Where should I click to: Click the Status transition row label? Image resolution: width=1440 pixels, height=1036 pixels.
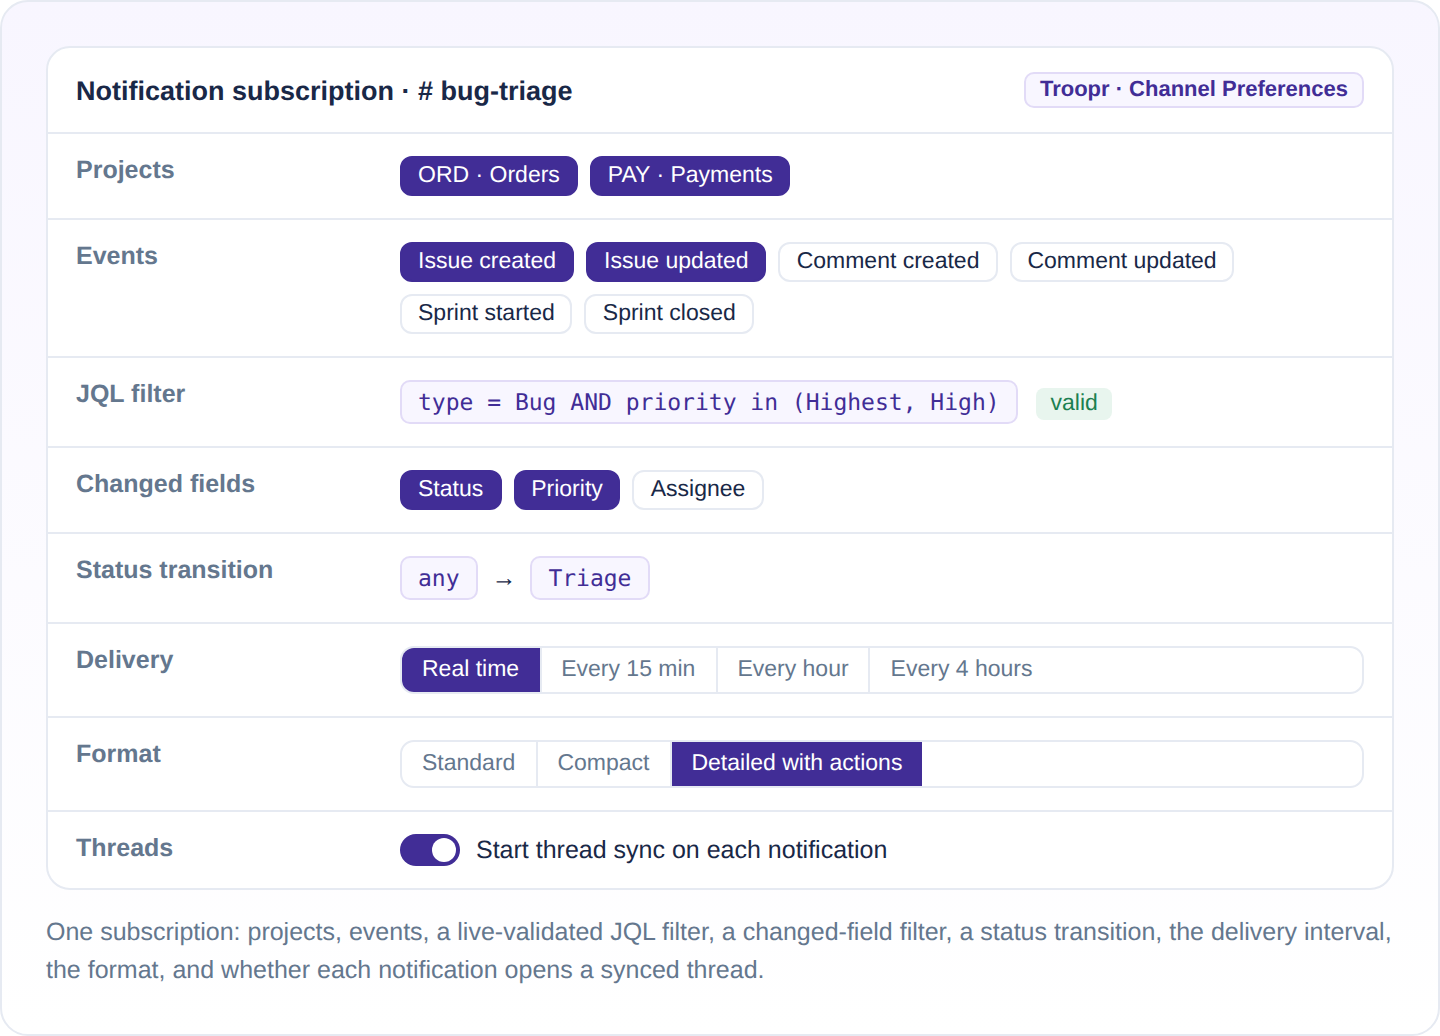174,570
